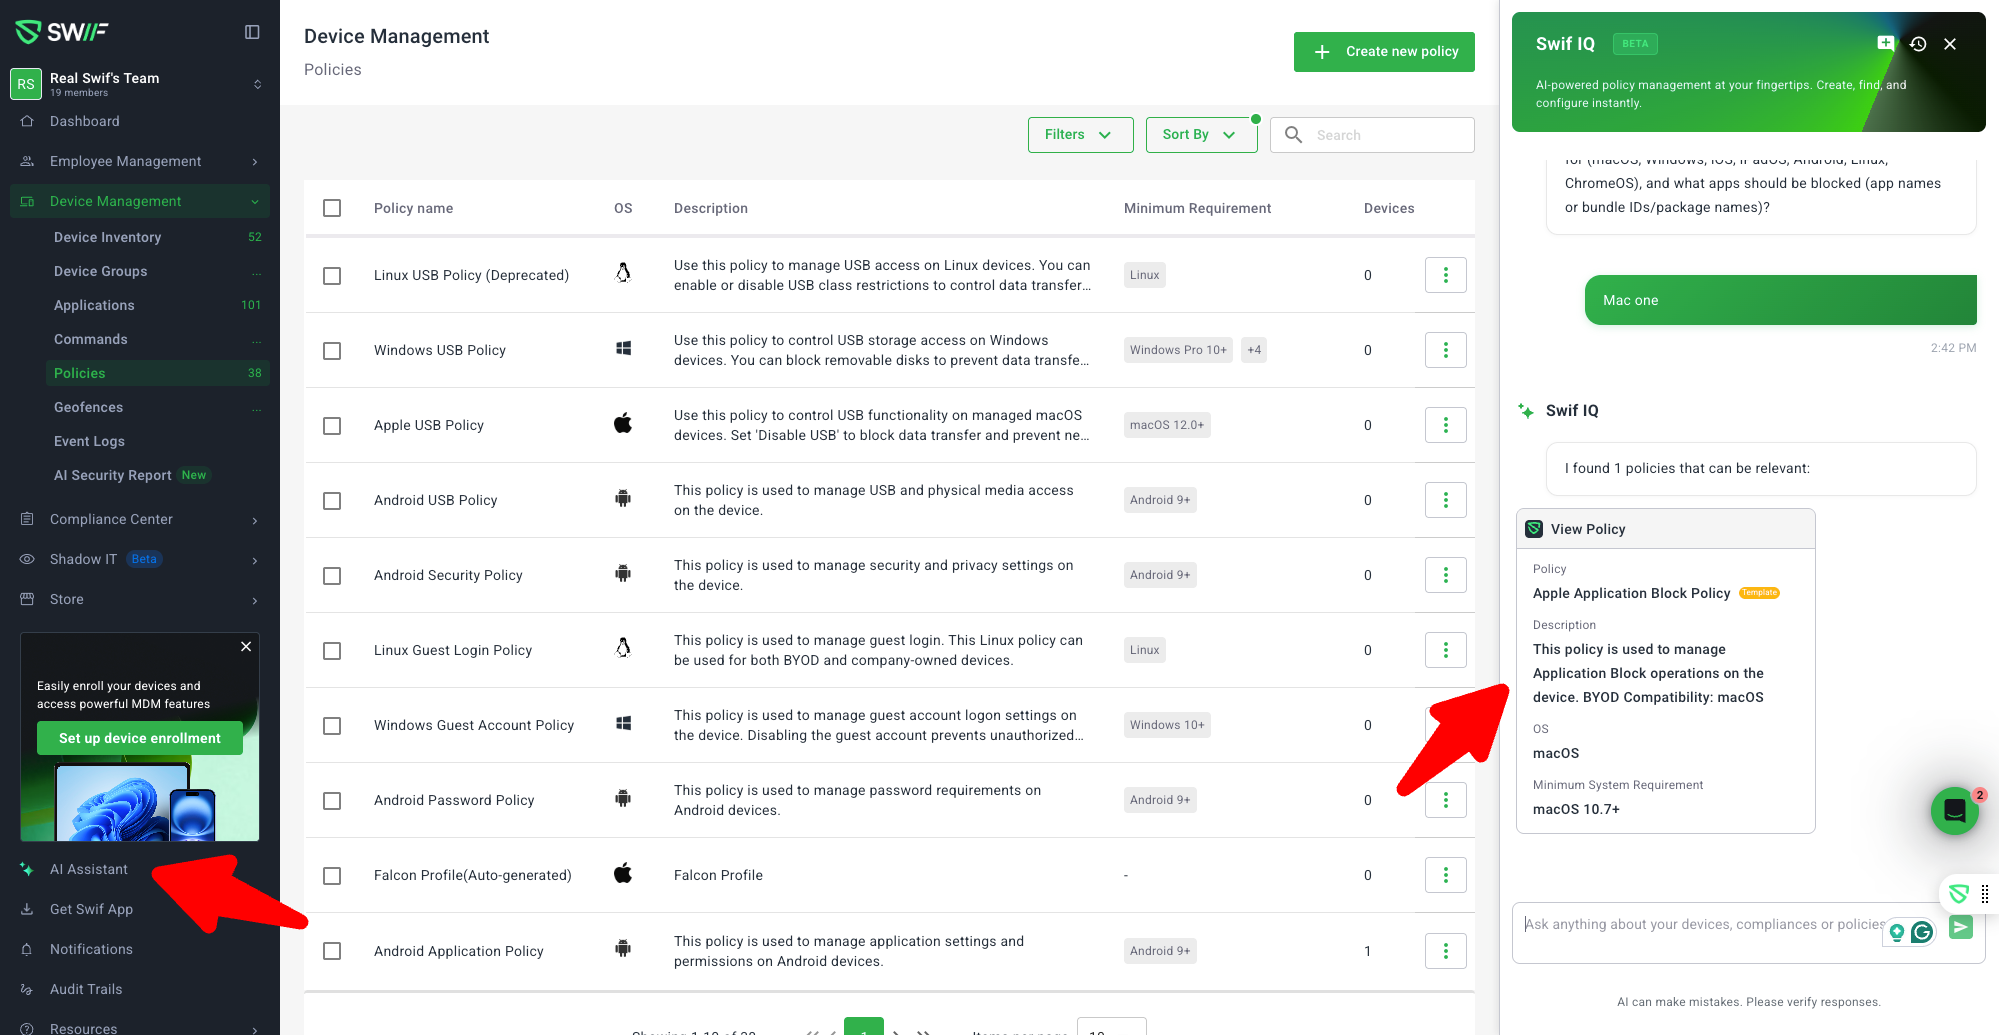Click the Create new policy button
The height and width of the screenshot is (1035, 1999).
[x=1384, y=52]
